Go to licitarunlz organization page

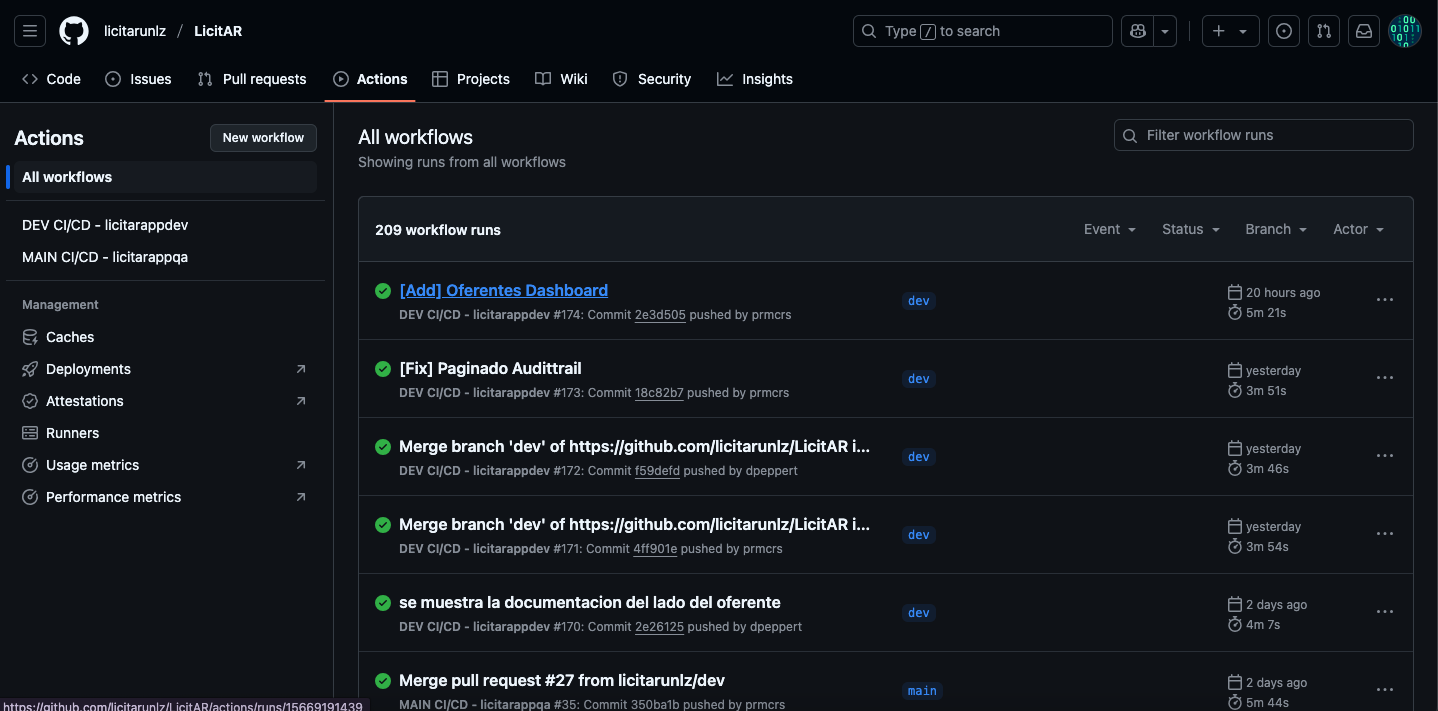pyautogui.click(x=135, y=31)
